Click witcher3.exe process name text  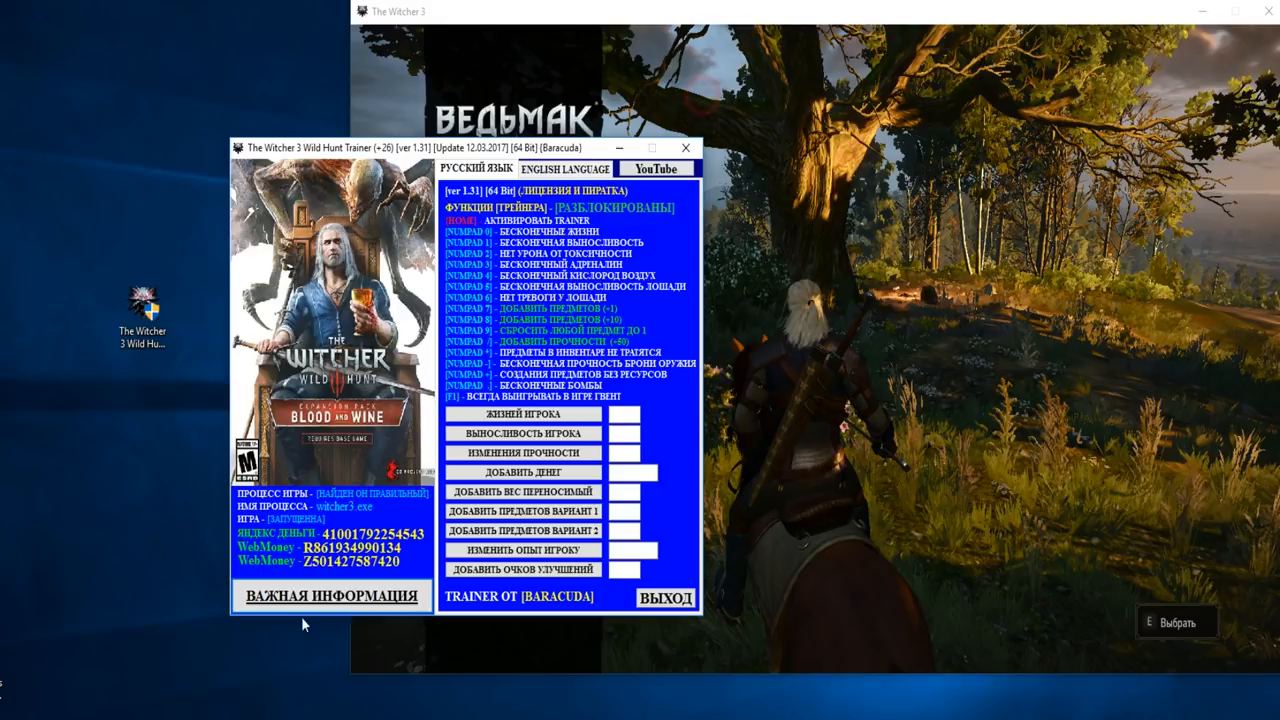coord(343,506)
